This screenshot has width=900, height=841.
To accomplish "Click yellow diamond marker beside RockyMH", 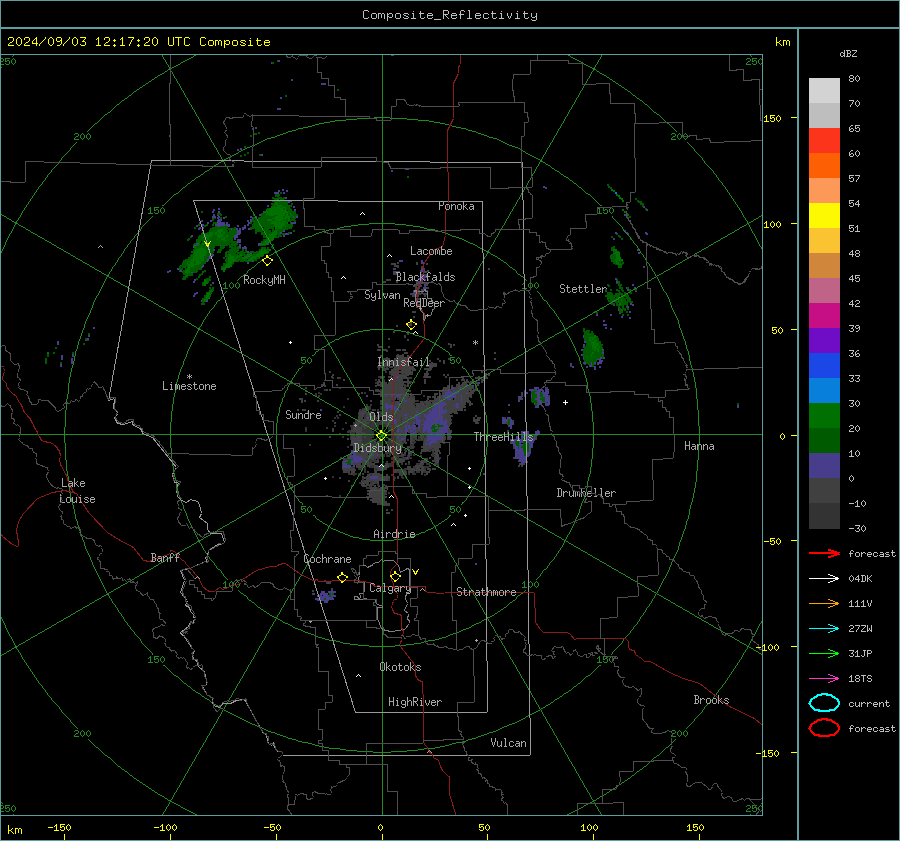I will [x=267, y=261].
